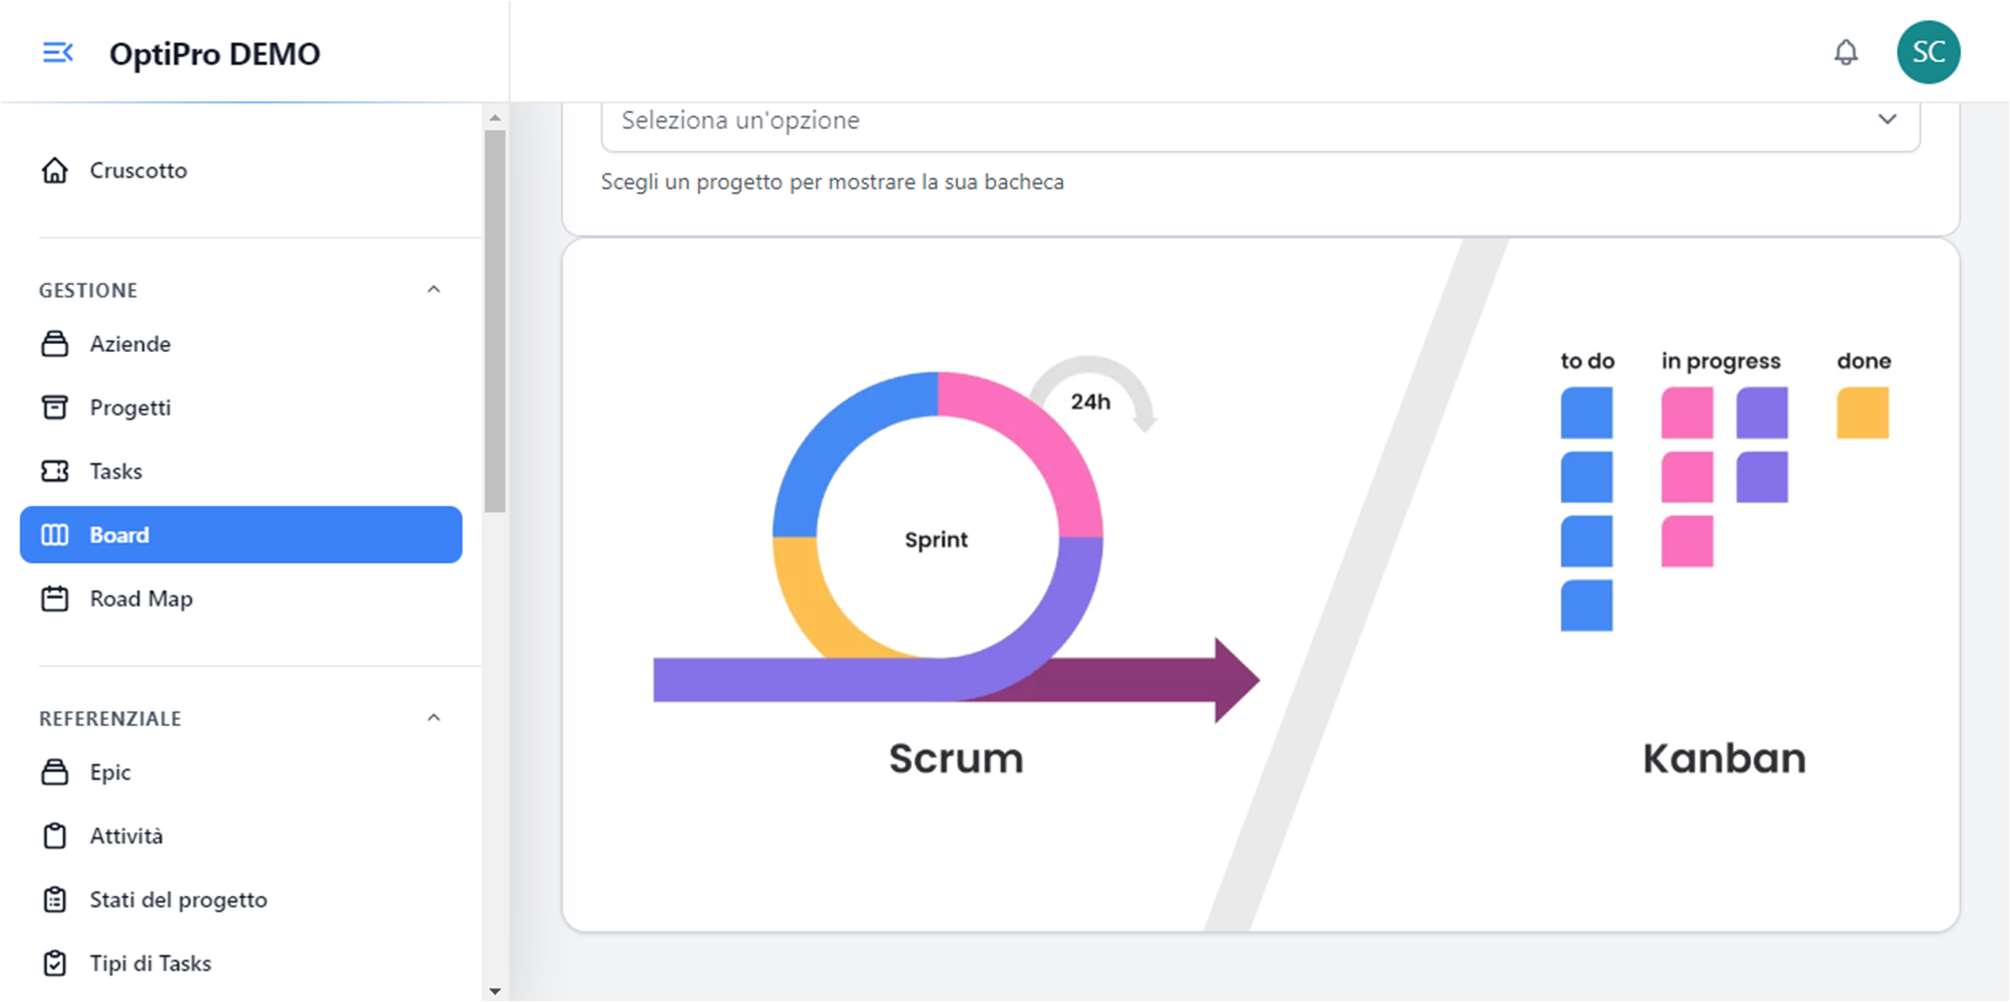This screenshot has height=1002, width=2010.
Task: Click the Cruscotto home icon
Action: point(55,171)
